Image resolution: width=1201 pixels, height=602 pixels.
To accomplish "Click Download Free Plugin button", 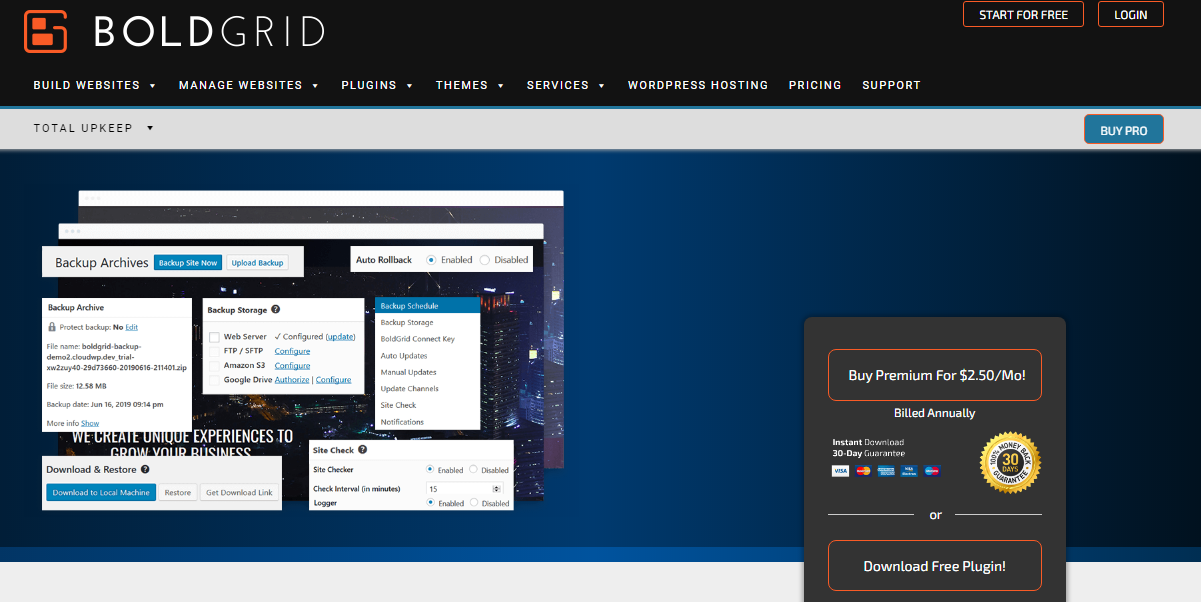I will [x=934, y=565].
